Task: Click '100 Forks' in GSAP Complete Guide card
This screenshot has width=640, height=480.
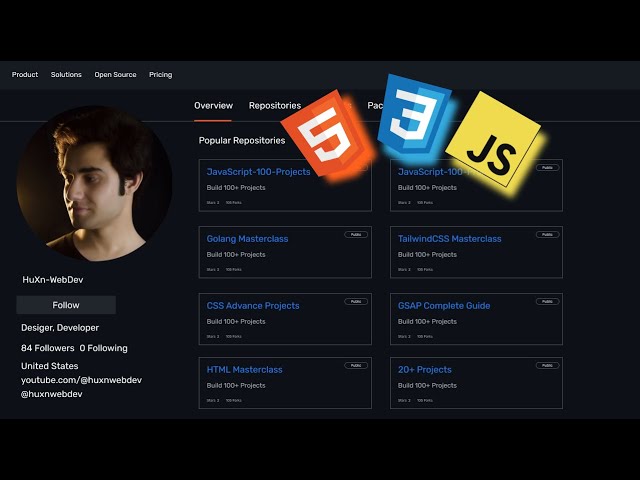Action: 425,337
